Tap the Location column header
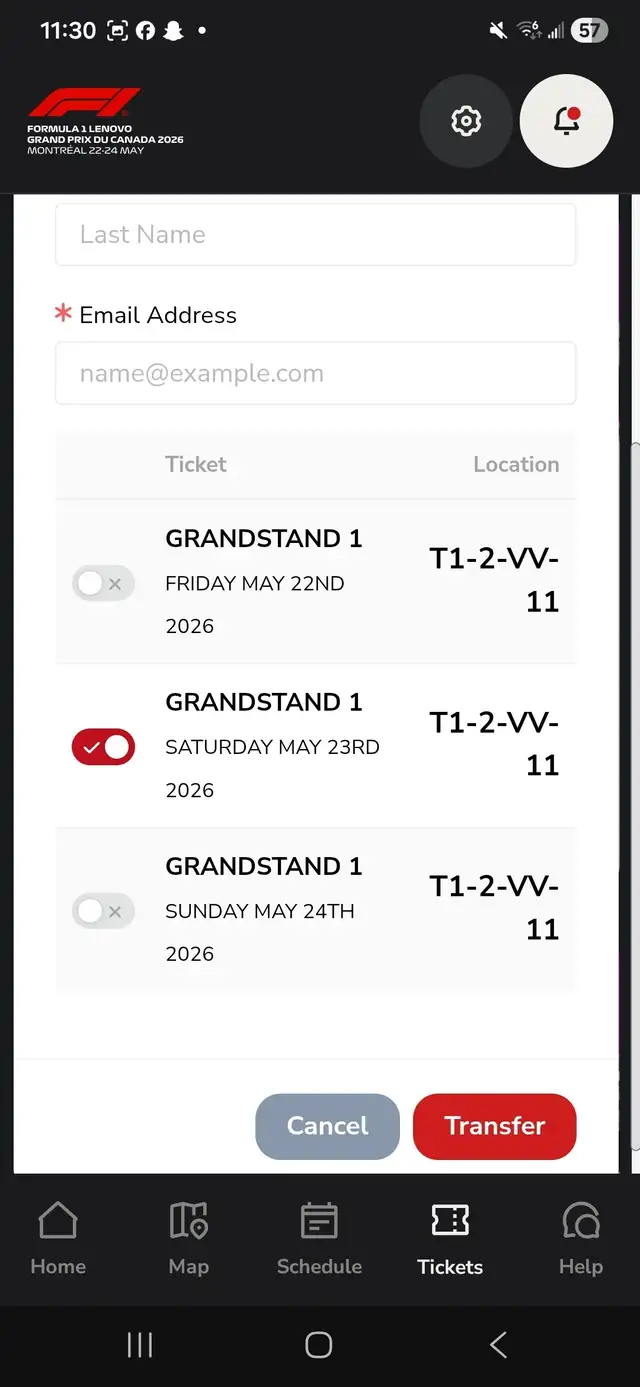The width and height of the screenshot is (640, 1387). pos(516,464)
